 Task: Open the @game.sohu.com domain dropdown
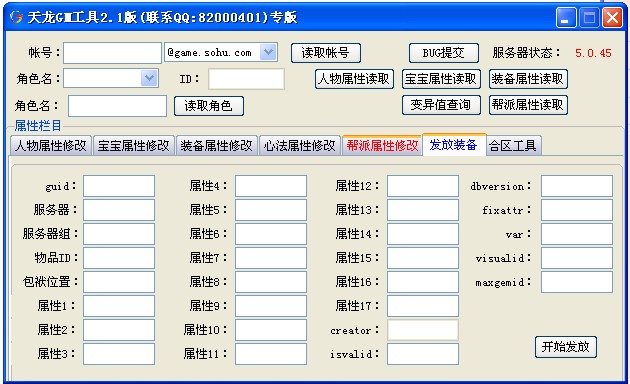268,52
